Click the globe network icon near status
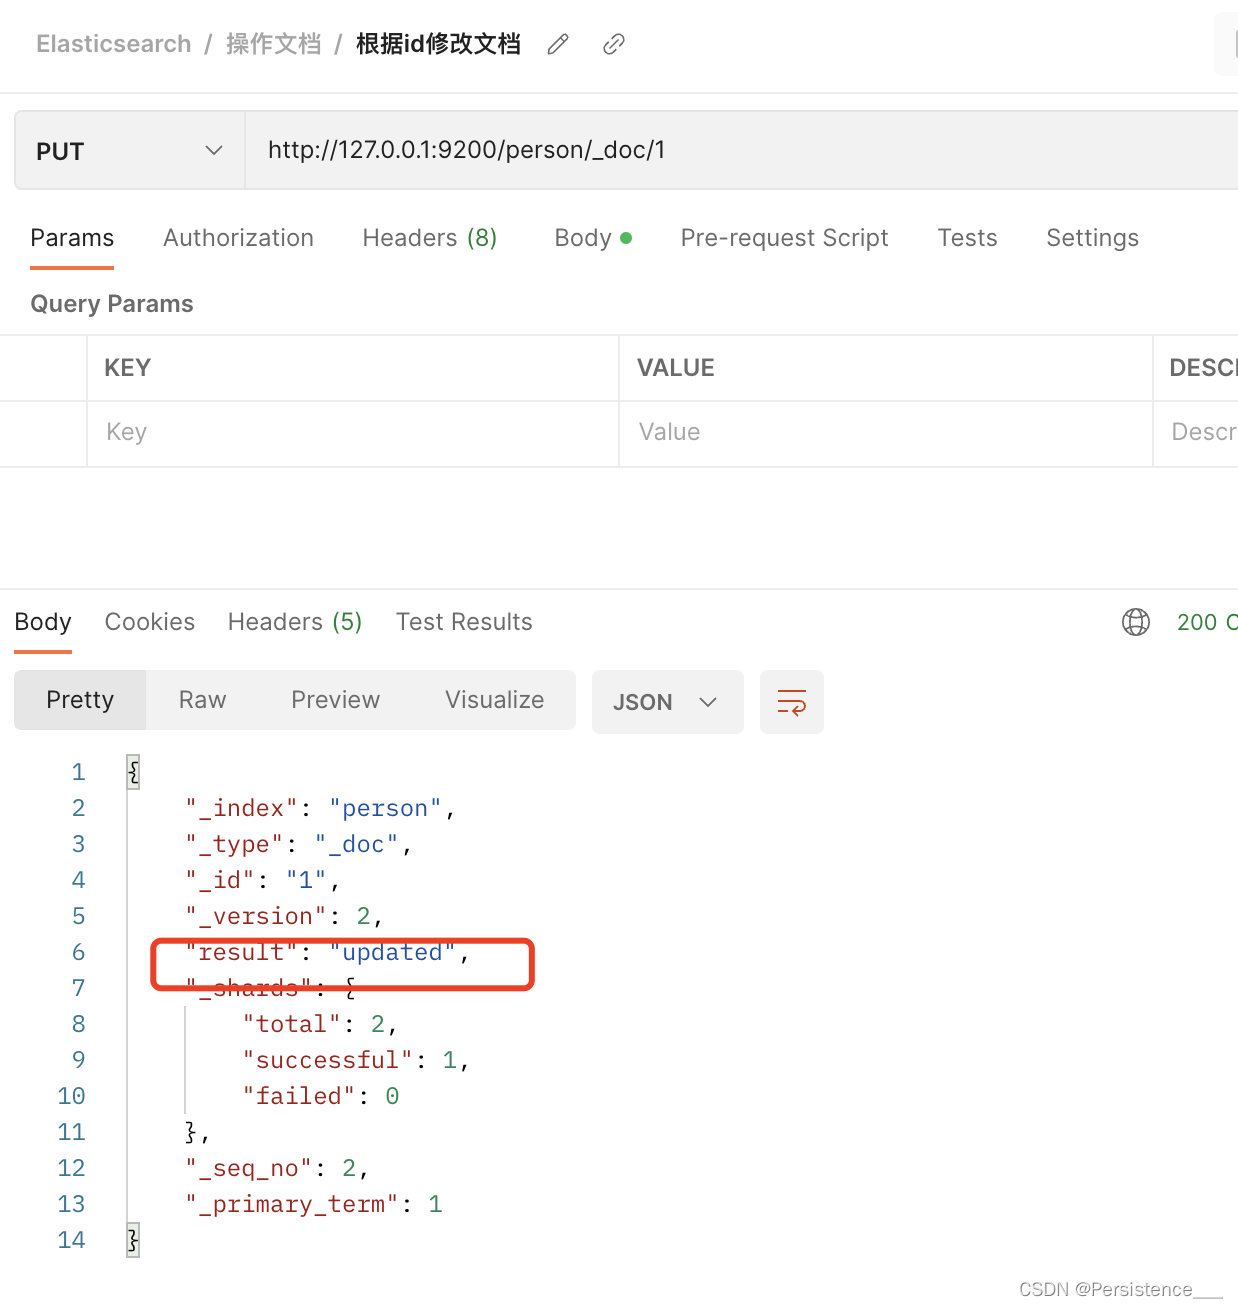Image resolution: width=1238 pixels, height=1308 pixels. pos(1136,622)
